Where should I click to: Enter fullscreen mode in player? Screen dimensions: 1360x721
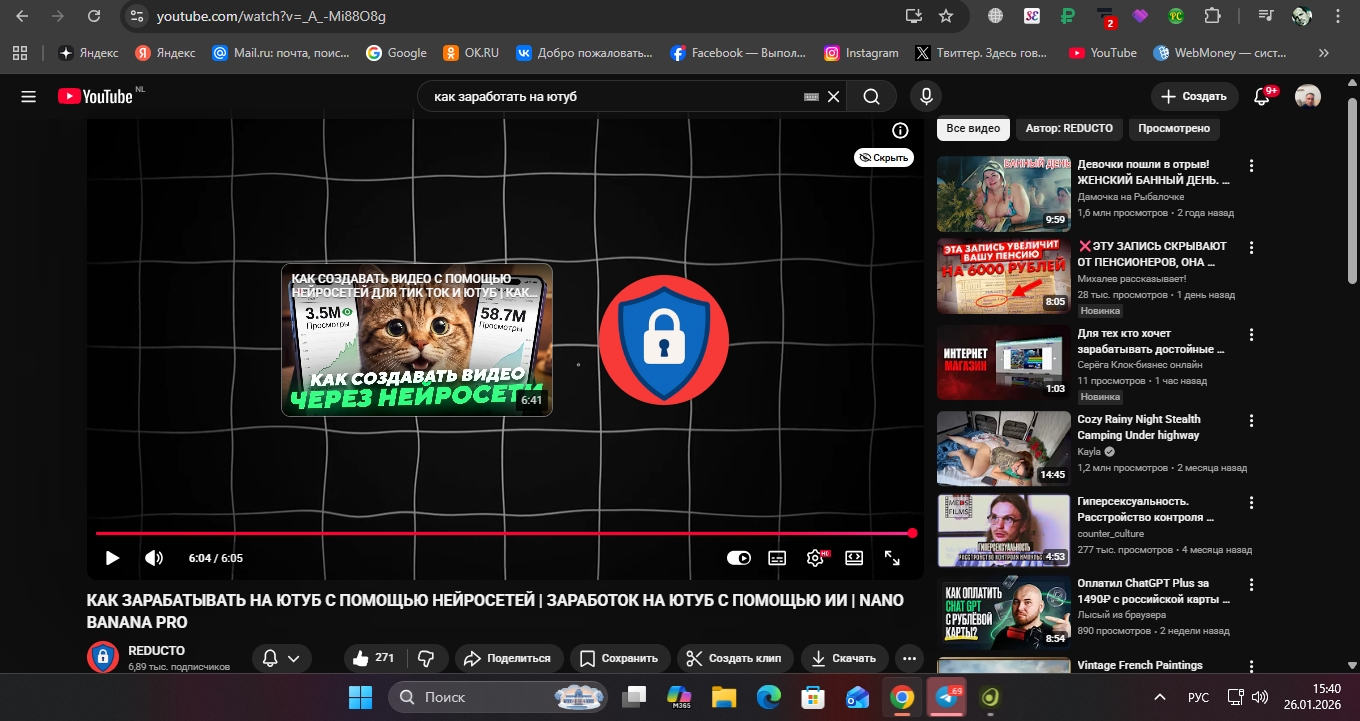pyautogui.click(x=892, y=558)
